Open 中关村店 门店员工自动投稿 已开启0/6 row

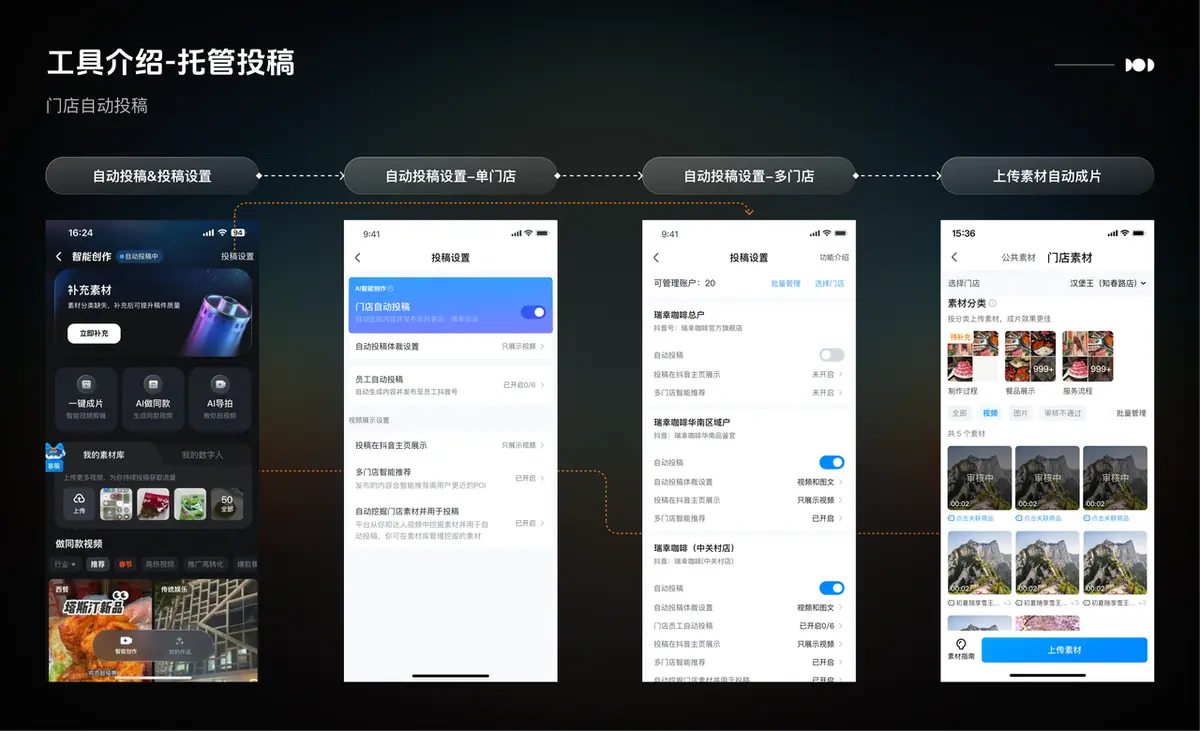[x=749, y=626]
